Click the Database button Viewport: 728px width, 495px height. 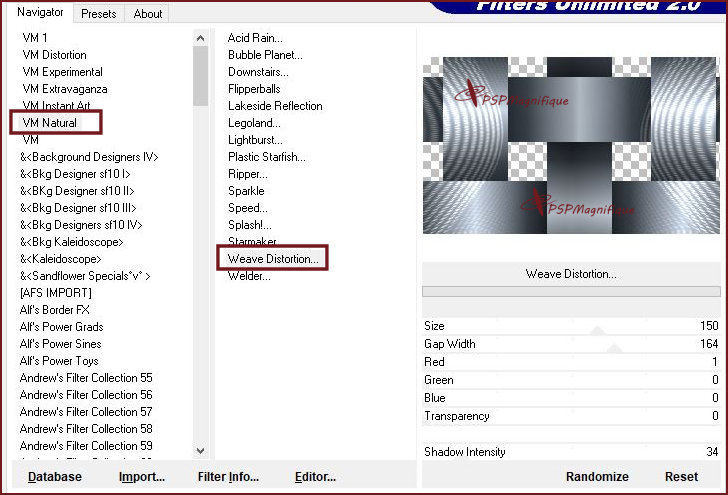tap(55, 477)
